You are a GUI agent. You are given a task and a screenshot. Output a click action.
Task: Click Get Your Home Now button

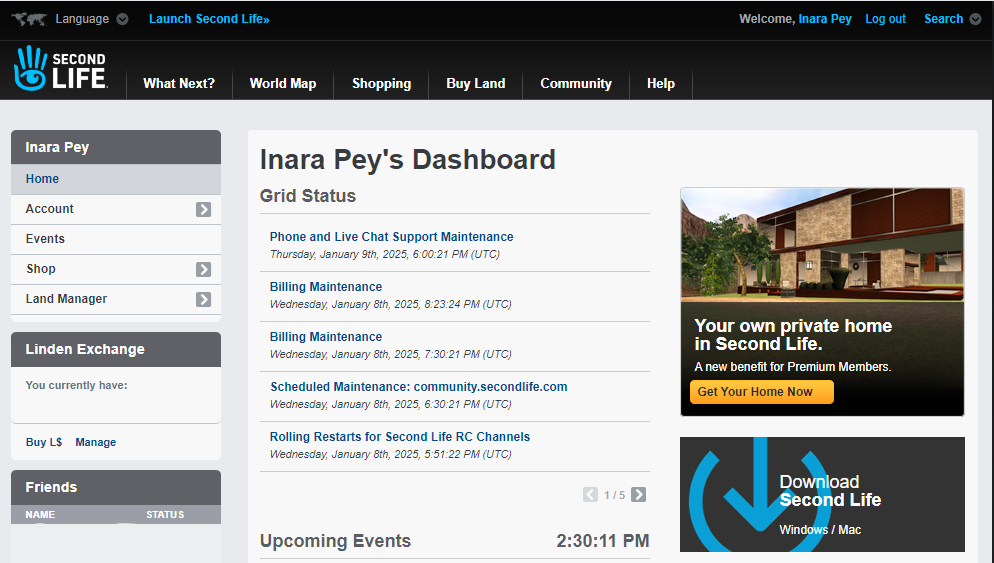click(761, 392)
